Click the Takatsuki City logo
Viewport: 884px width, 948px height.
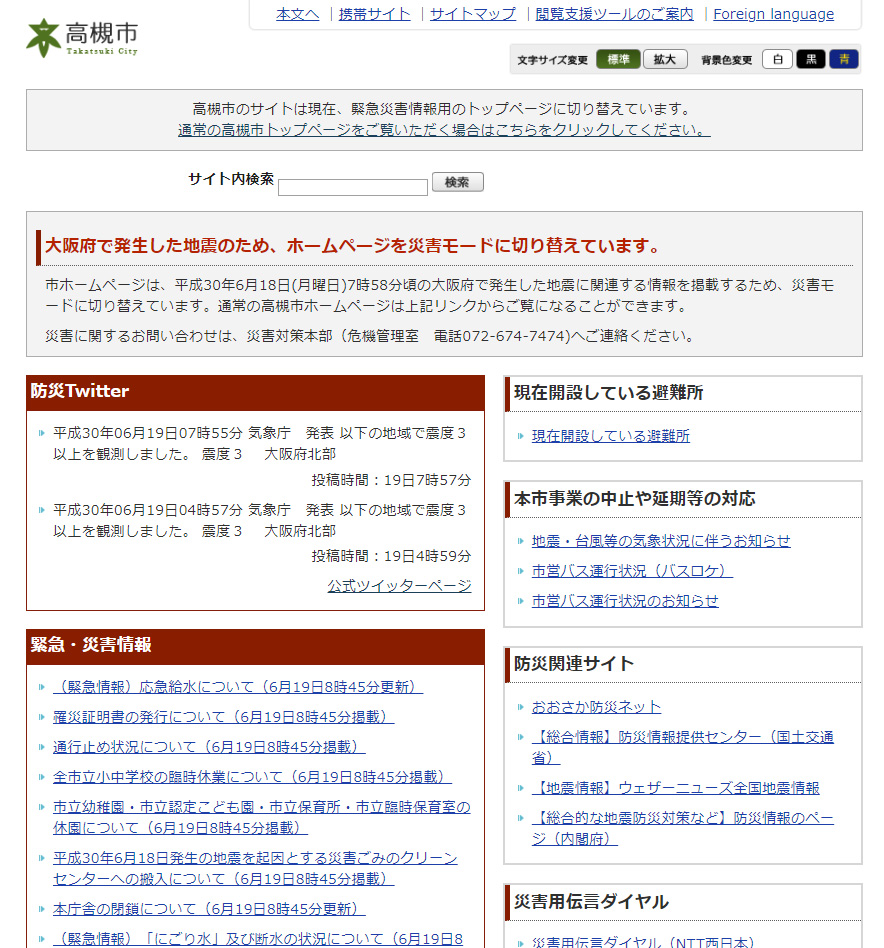tap(82, 37)
